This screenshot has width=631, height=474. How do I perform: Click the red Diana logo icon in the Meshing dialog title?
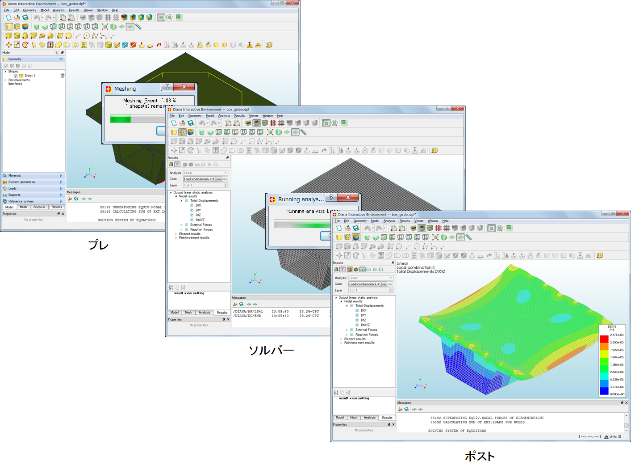click(x=111, y=87)
